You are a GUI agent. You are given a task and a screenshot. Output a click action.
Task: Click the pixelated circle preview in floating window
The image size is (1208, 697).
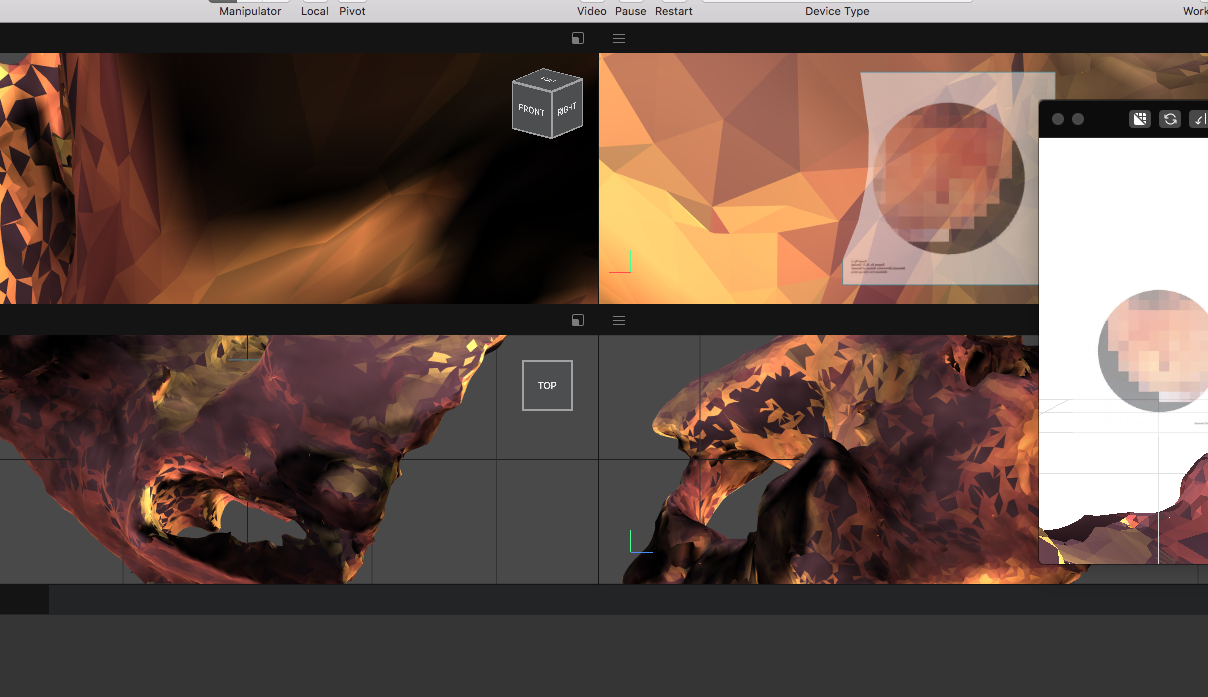coord(1154,350)
